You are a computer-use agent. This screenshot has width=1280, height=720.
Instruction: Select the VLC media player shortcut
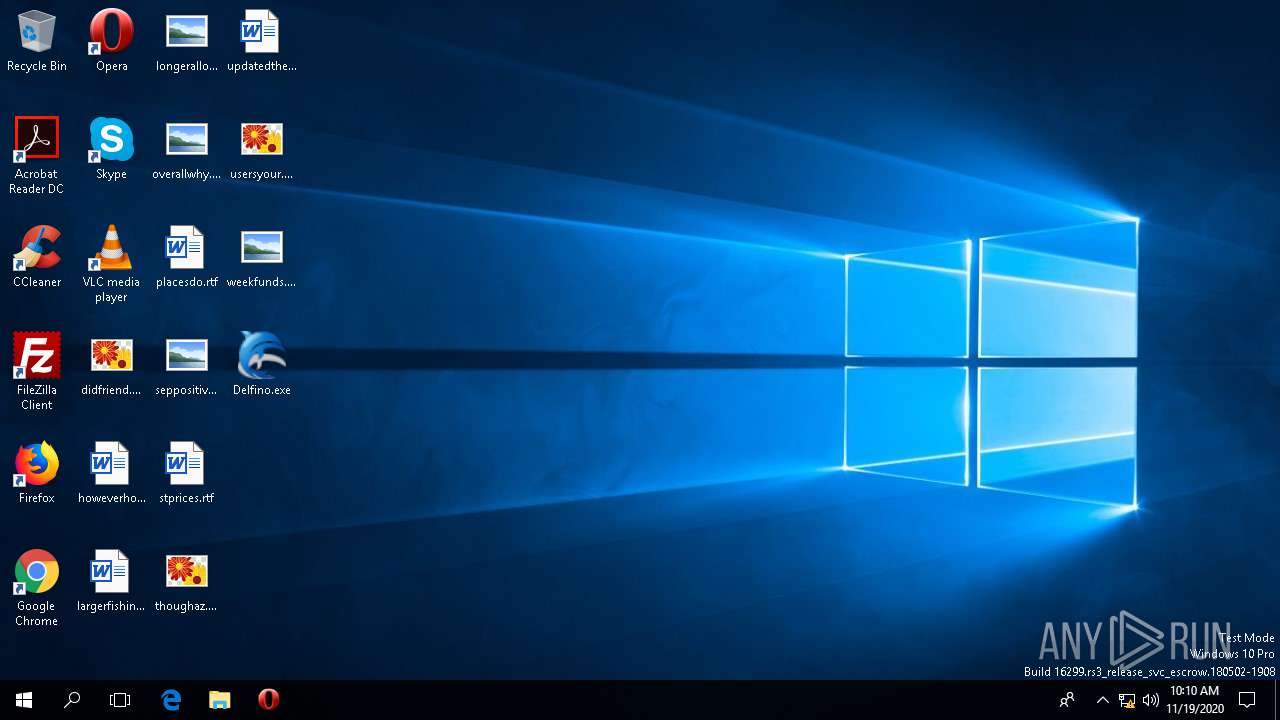(x=111, y=264)
